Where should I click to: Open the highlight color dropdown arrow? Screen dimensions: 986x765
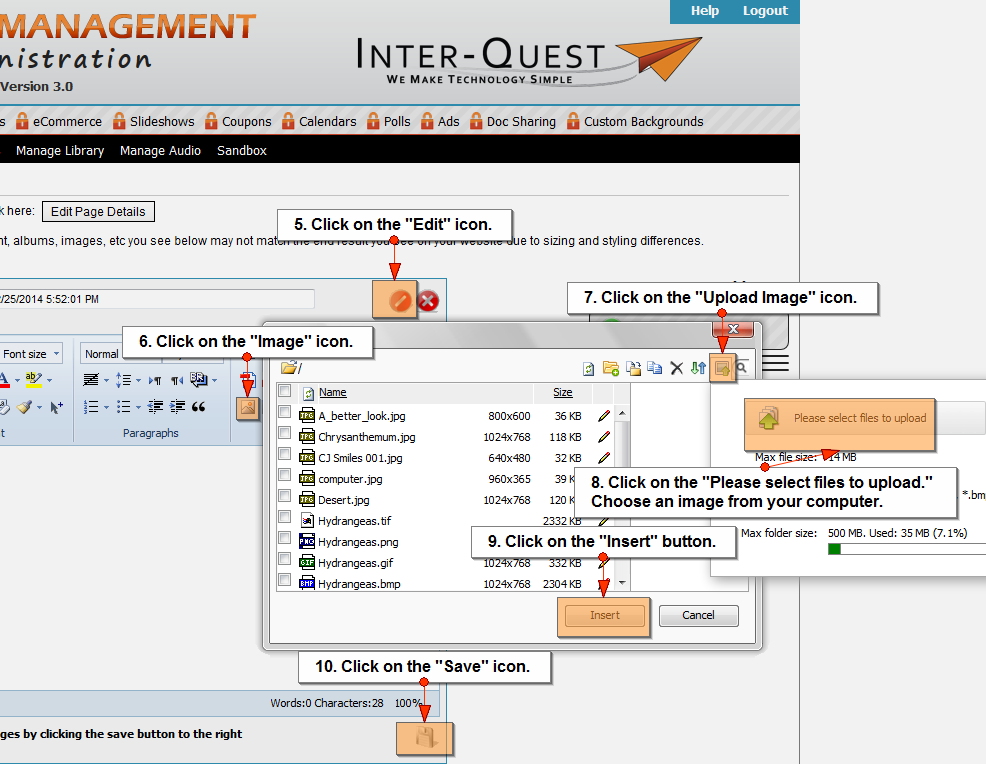click(x=50, y=380)
